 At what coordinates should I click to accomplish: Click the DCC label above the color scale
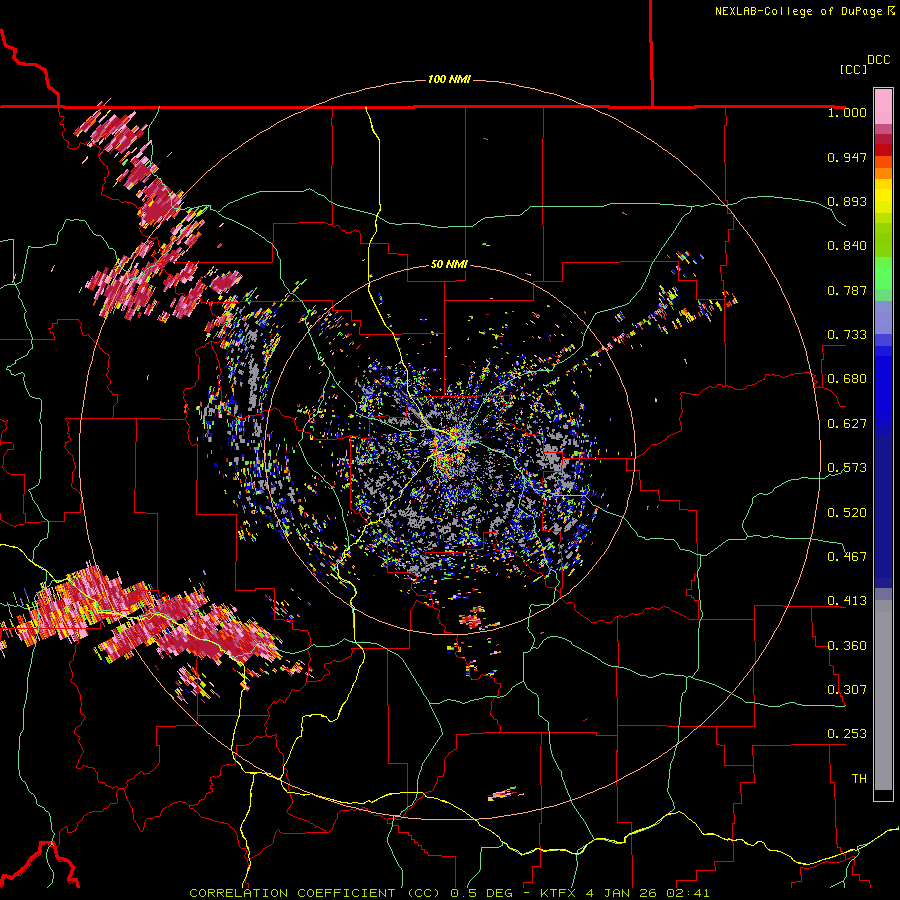878,60
